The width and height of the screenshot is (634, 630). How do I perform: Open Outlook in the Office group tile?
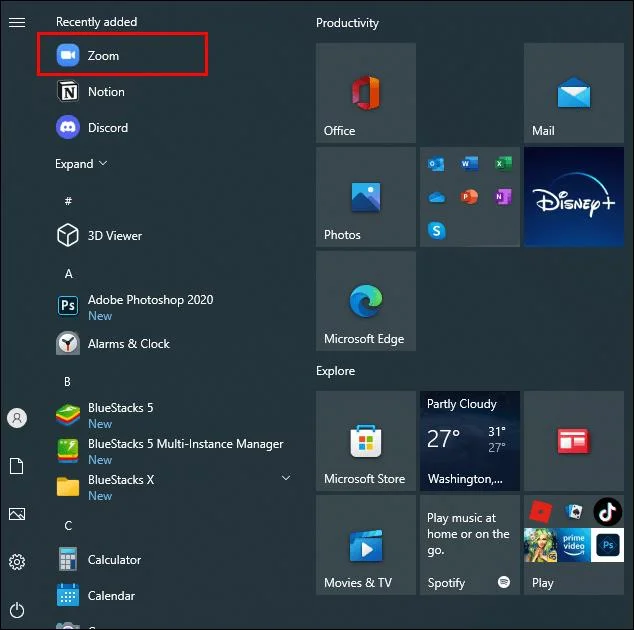[436, 164]
